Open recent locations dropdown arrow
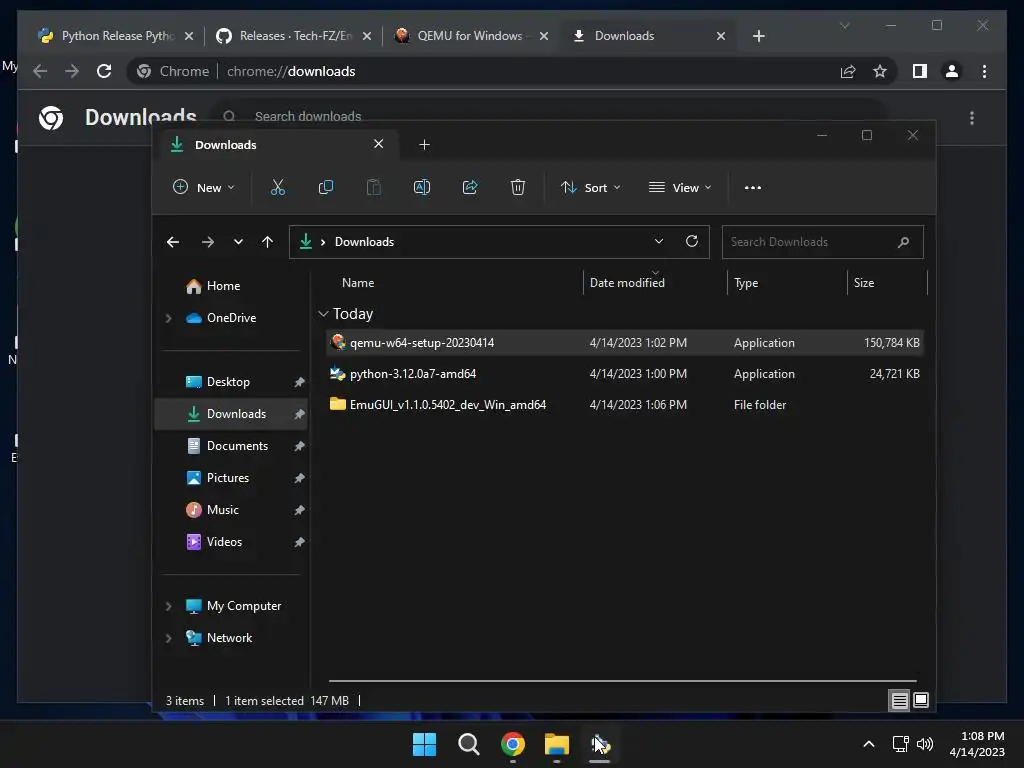This screenshot has width=1024, height=768. coord(238,242)
